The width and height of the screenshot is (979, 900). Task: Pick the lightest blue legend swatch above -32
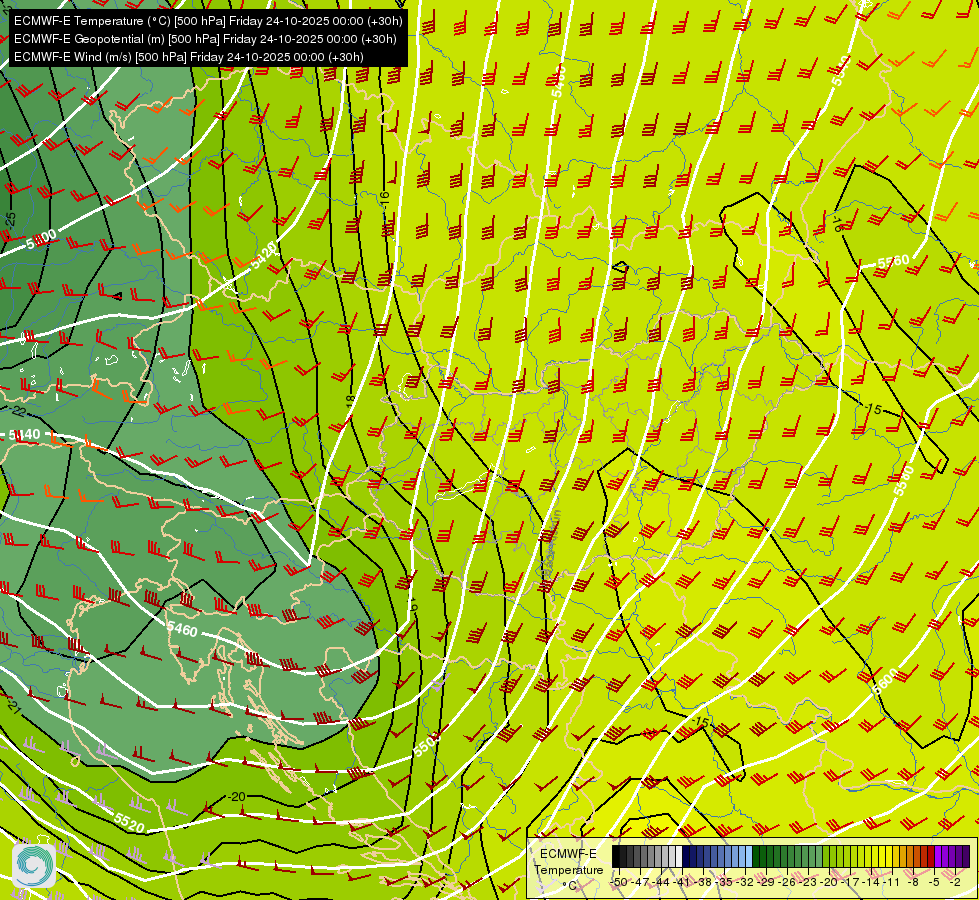click(x=749, y=856)
